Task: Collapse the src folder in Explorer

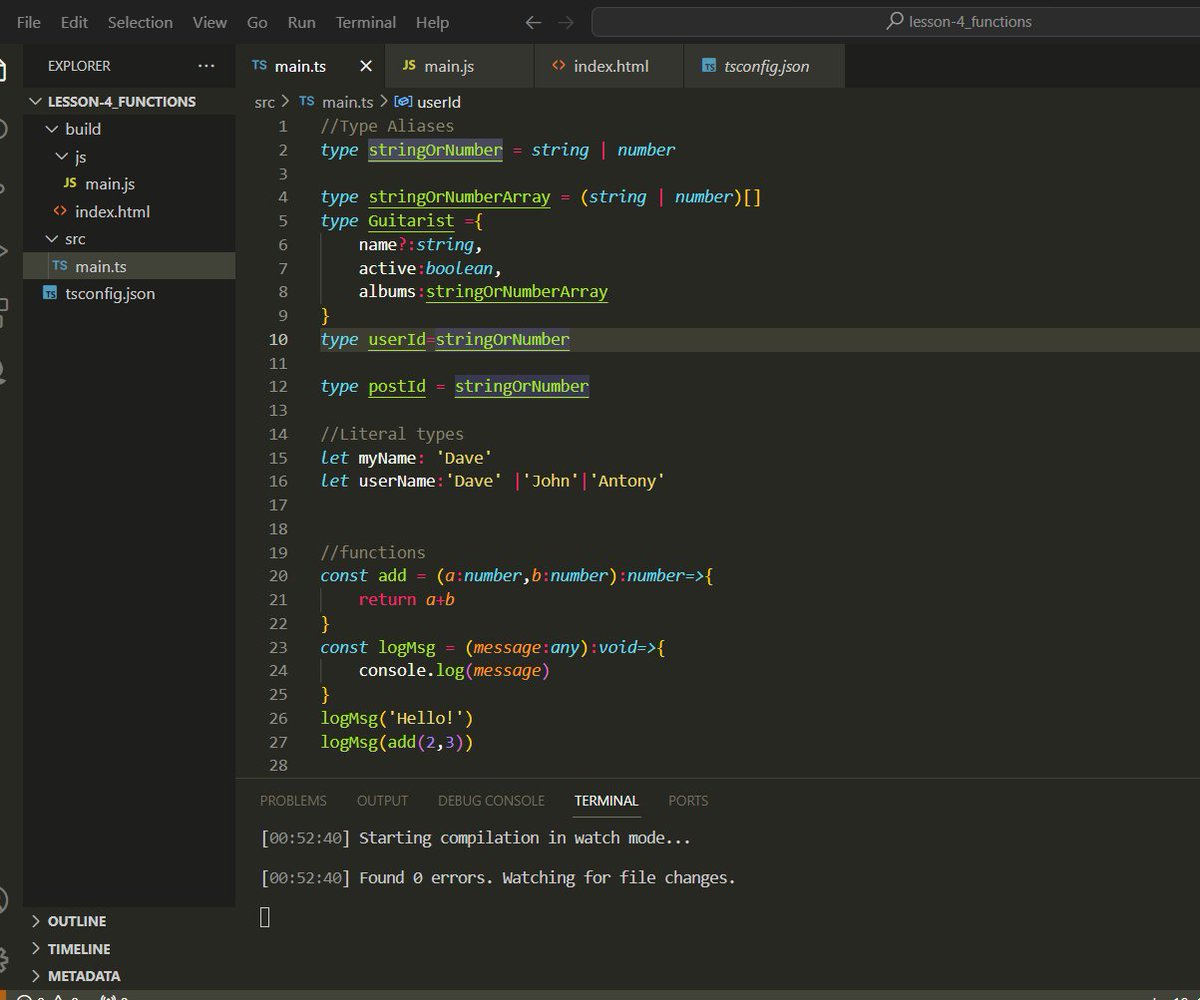Action: [52, 238]
